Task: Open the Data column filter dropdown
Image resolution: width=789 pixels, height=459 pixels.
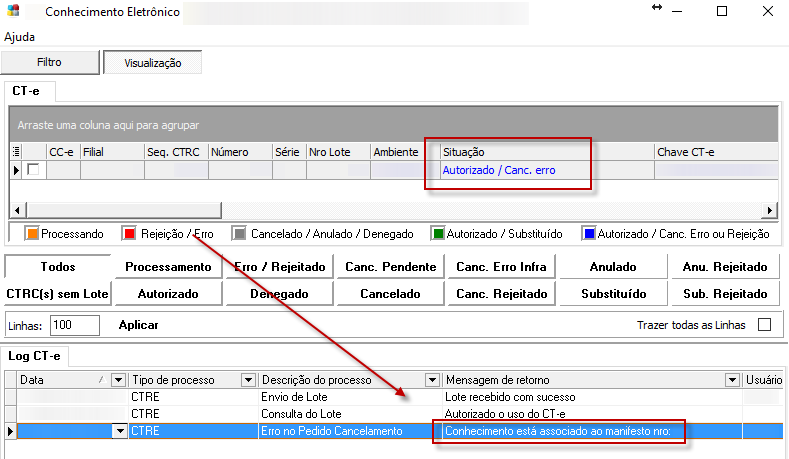Action: pos(119,380)
